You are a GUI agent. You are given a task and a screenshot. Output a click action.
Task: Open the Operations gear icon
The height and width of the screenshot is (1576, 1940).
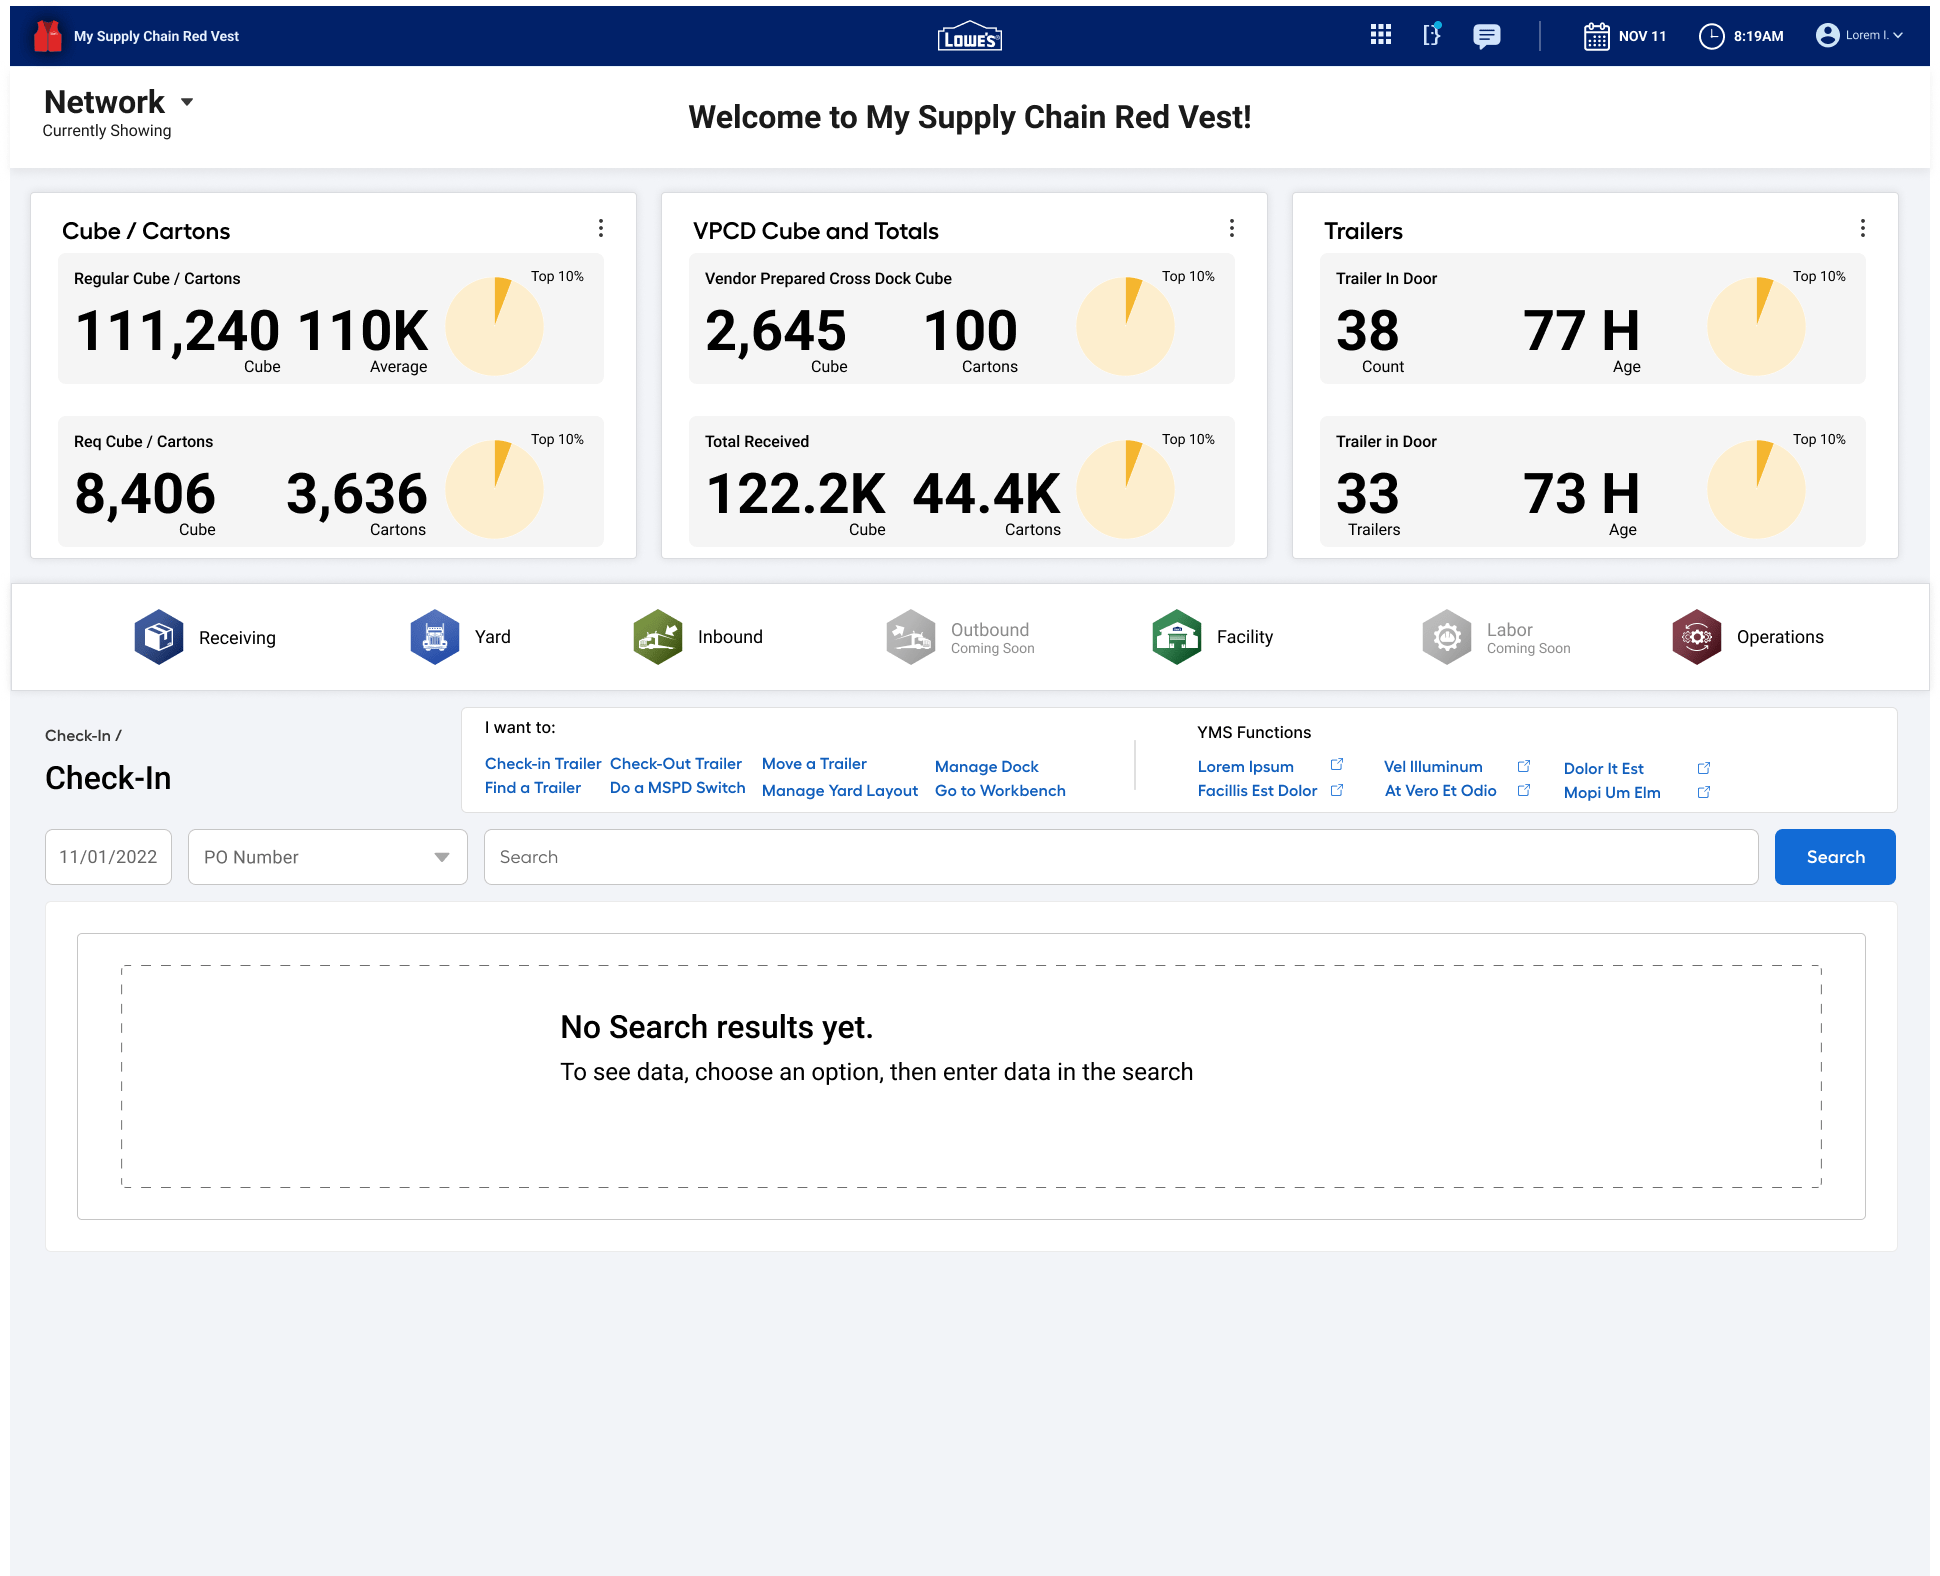pos(1697,637)
